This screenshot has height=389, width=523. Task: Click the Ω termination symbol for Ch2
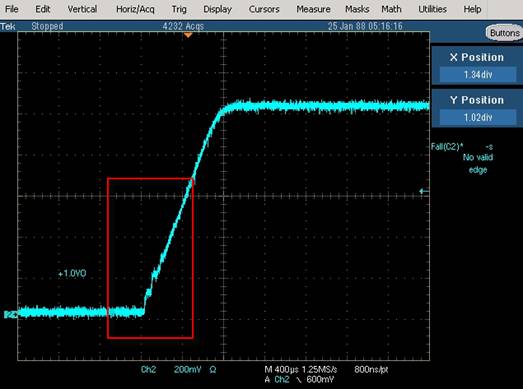pos(213,370)
